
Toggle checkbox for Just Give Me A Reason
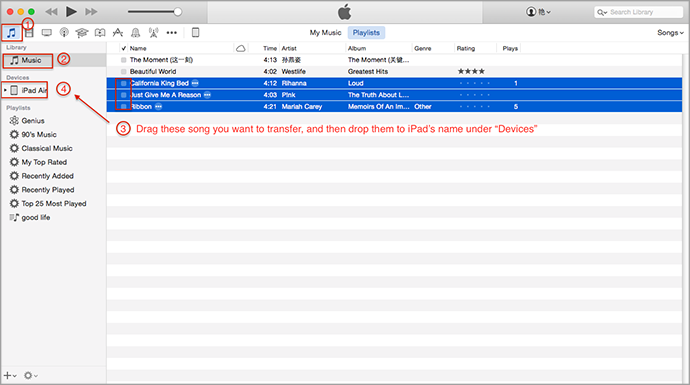[124, 95]
